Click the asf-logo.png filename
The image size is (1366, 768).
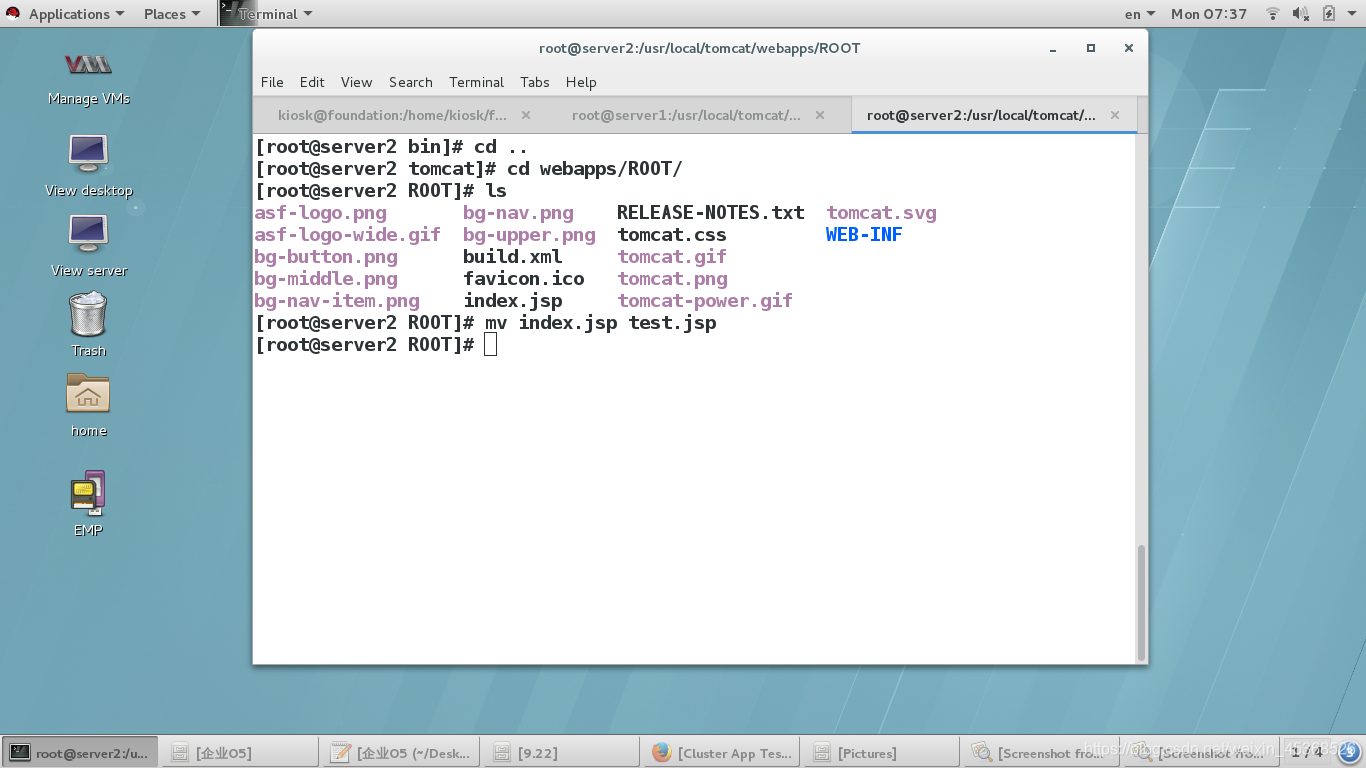[x=320, y=213]
